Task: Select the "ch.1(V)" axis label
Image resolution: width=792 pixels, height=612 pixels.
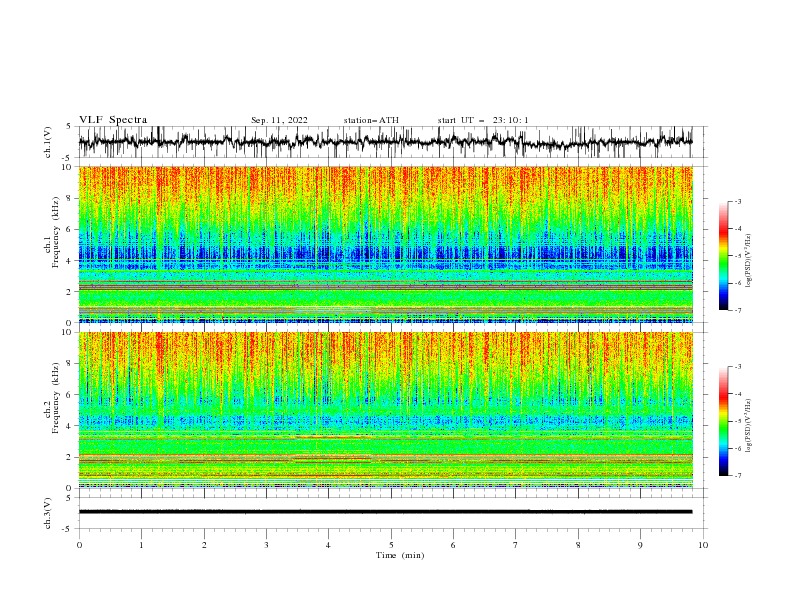Action: (x=48, y=142)
